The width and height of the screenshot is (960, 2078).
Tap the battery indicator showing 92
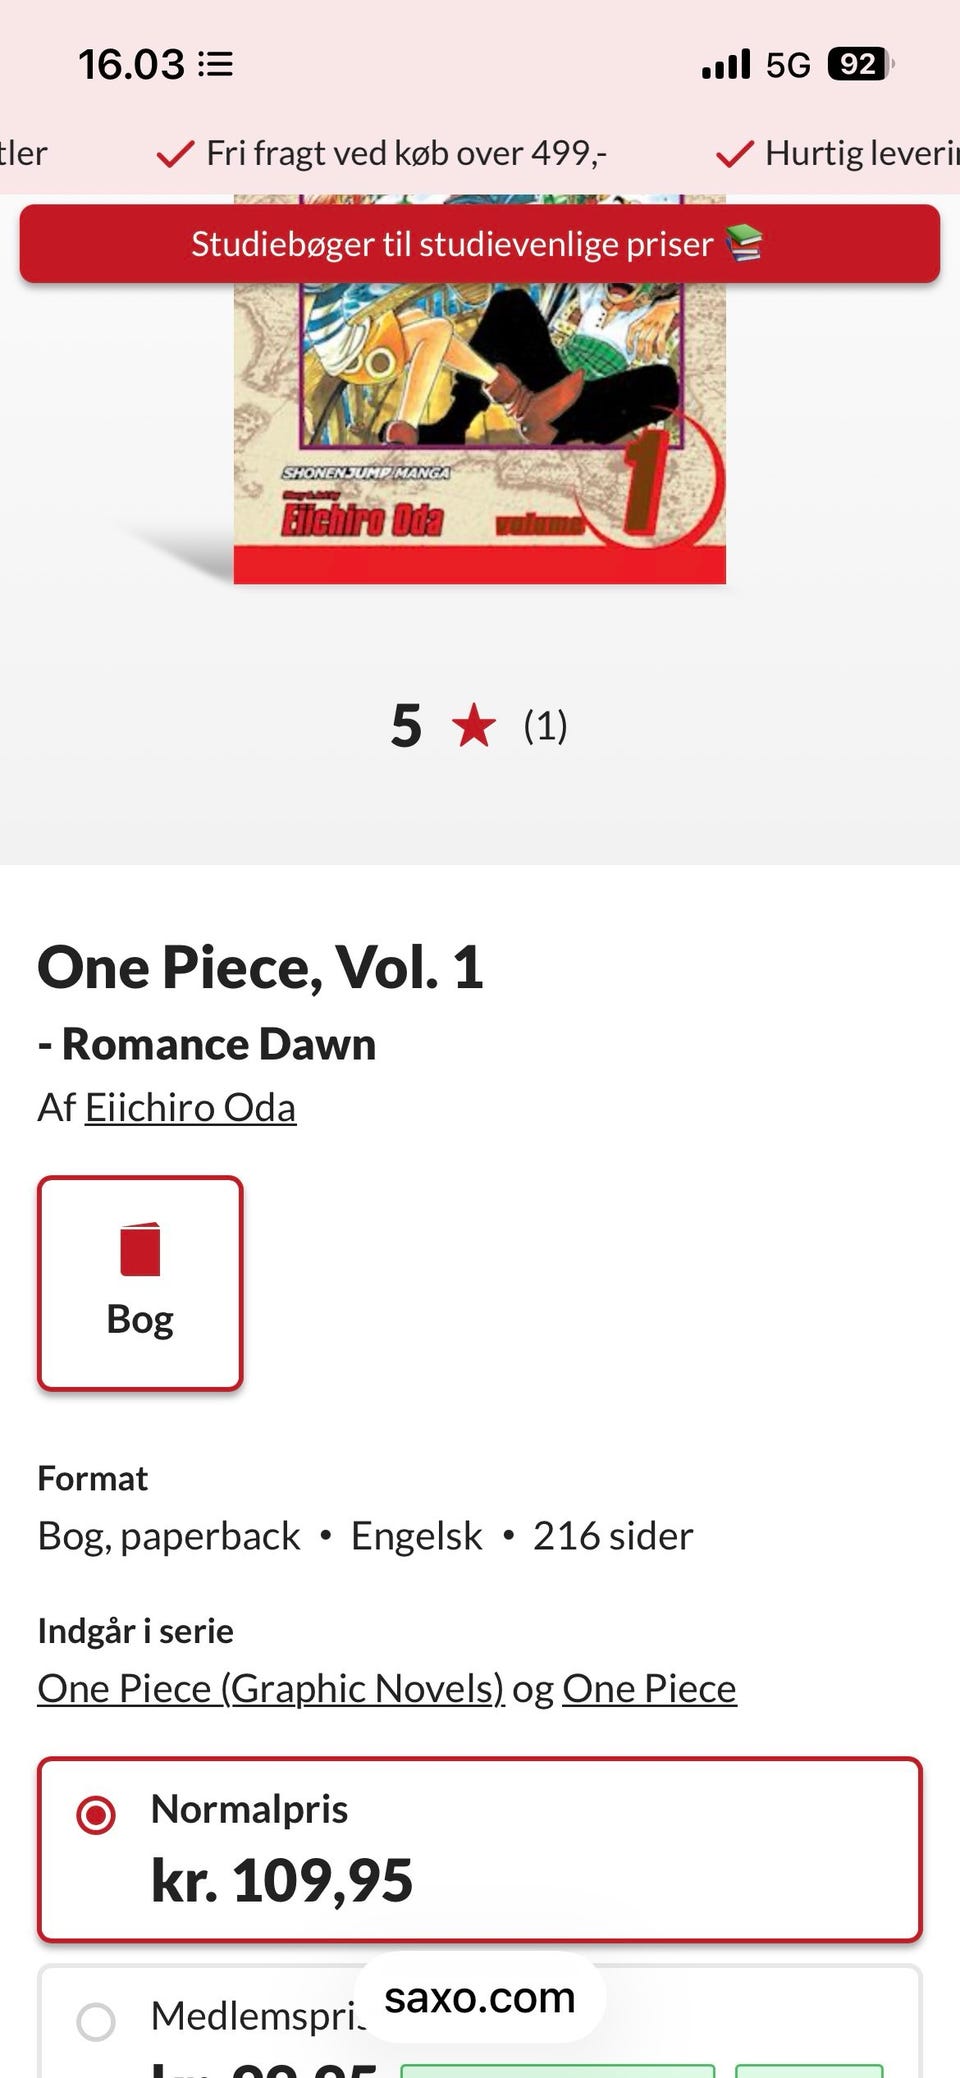[859, 65]
